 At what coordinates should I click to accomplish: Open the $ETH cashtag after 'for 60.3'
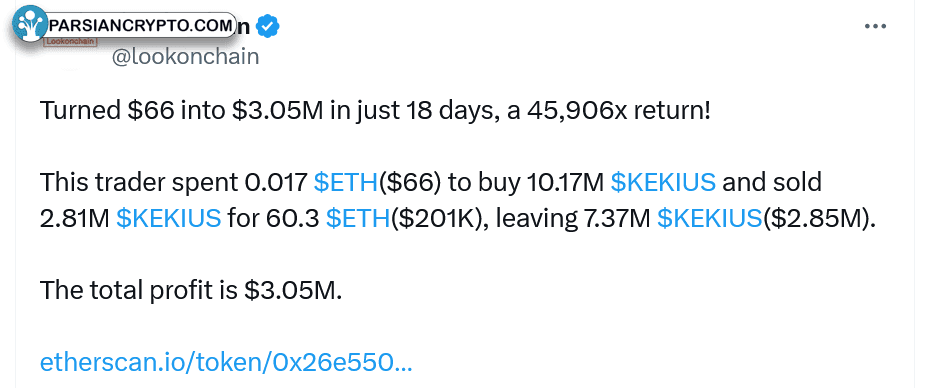(359, 219)
